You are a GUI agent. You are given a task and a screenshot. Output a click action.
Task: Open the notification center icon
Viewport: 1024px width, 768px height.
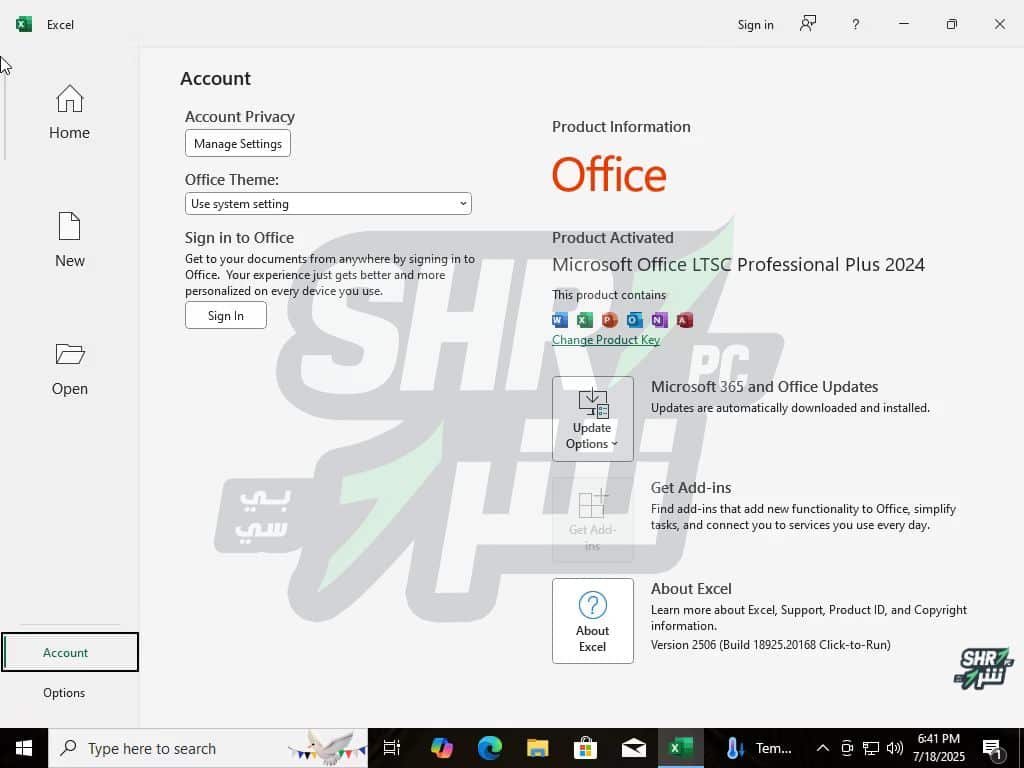(993, 748)
